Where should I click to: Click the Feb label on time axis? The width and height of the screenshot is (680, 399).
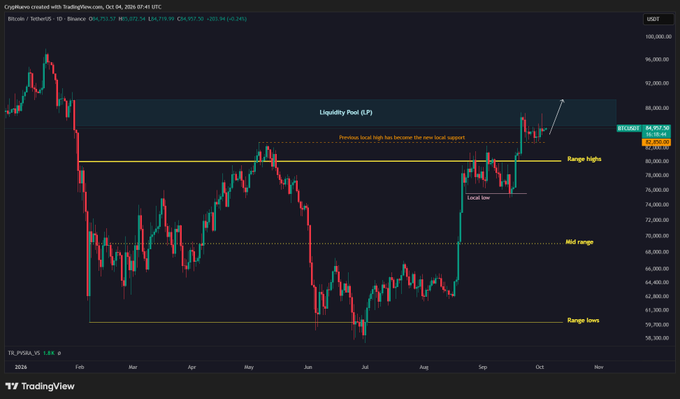pyautogui.click(x=79, y=367)
